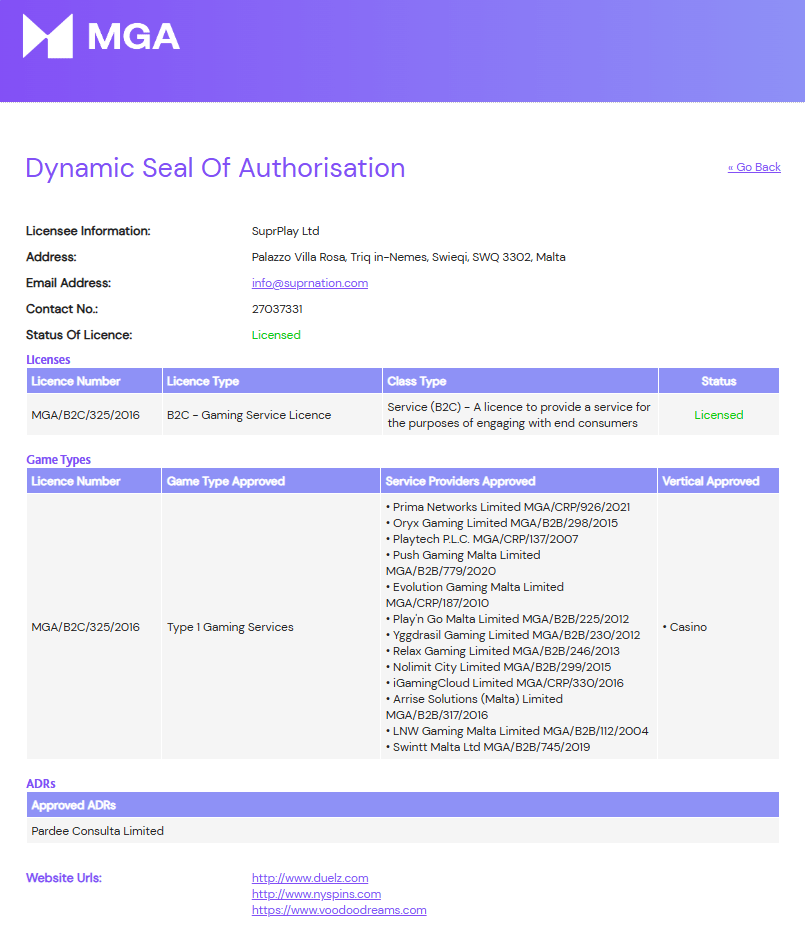Screen dimensions: 805x926
Task: Click Nolimit City Limited MGA/B2B/299/2015 entry
Action: click(498, 667)
